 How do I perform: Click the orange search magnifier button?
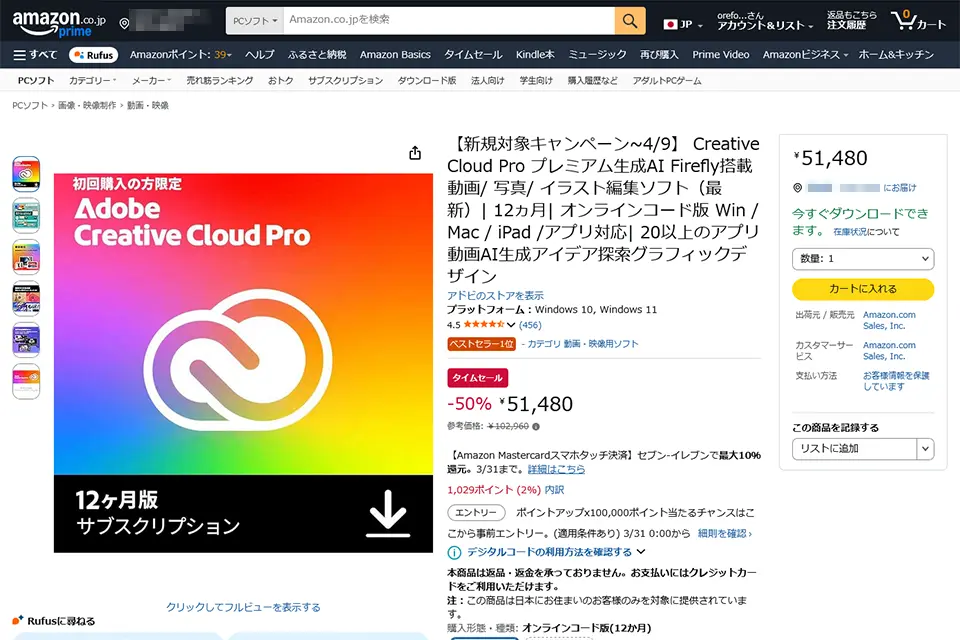pyautogui.click(x=629, y=20)
